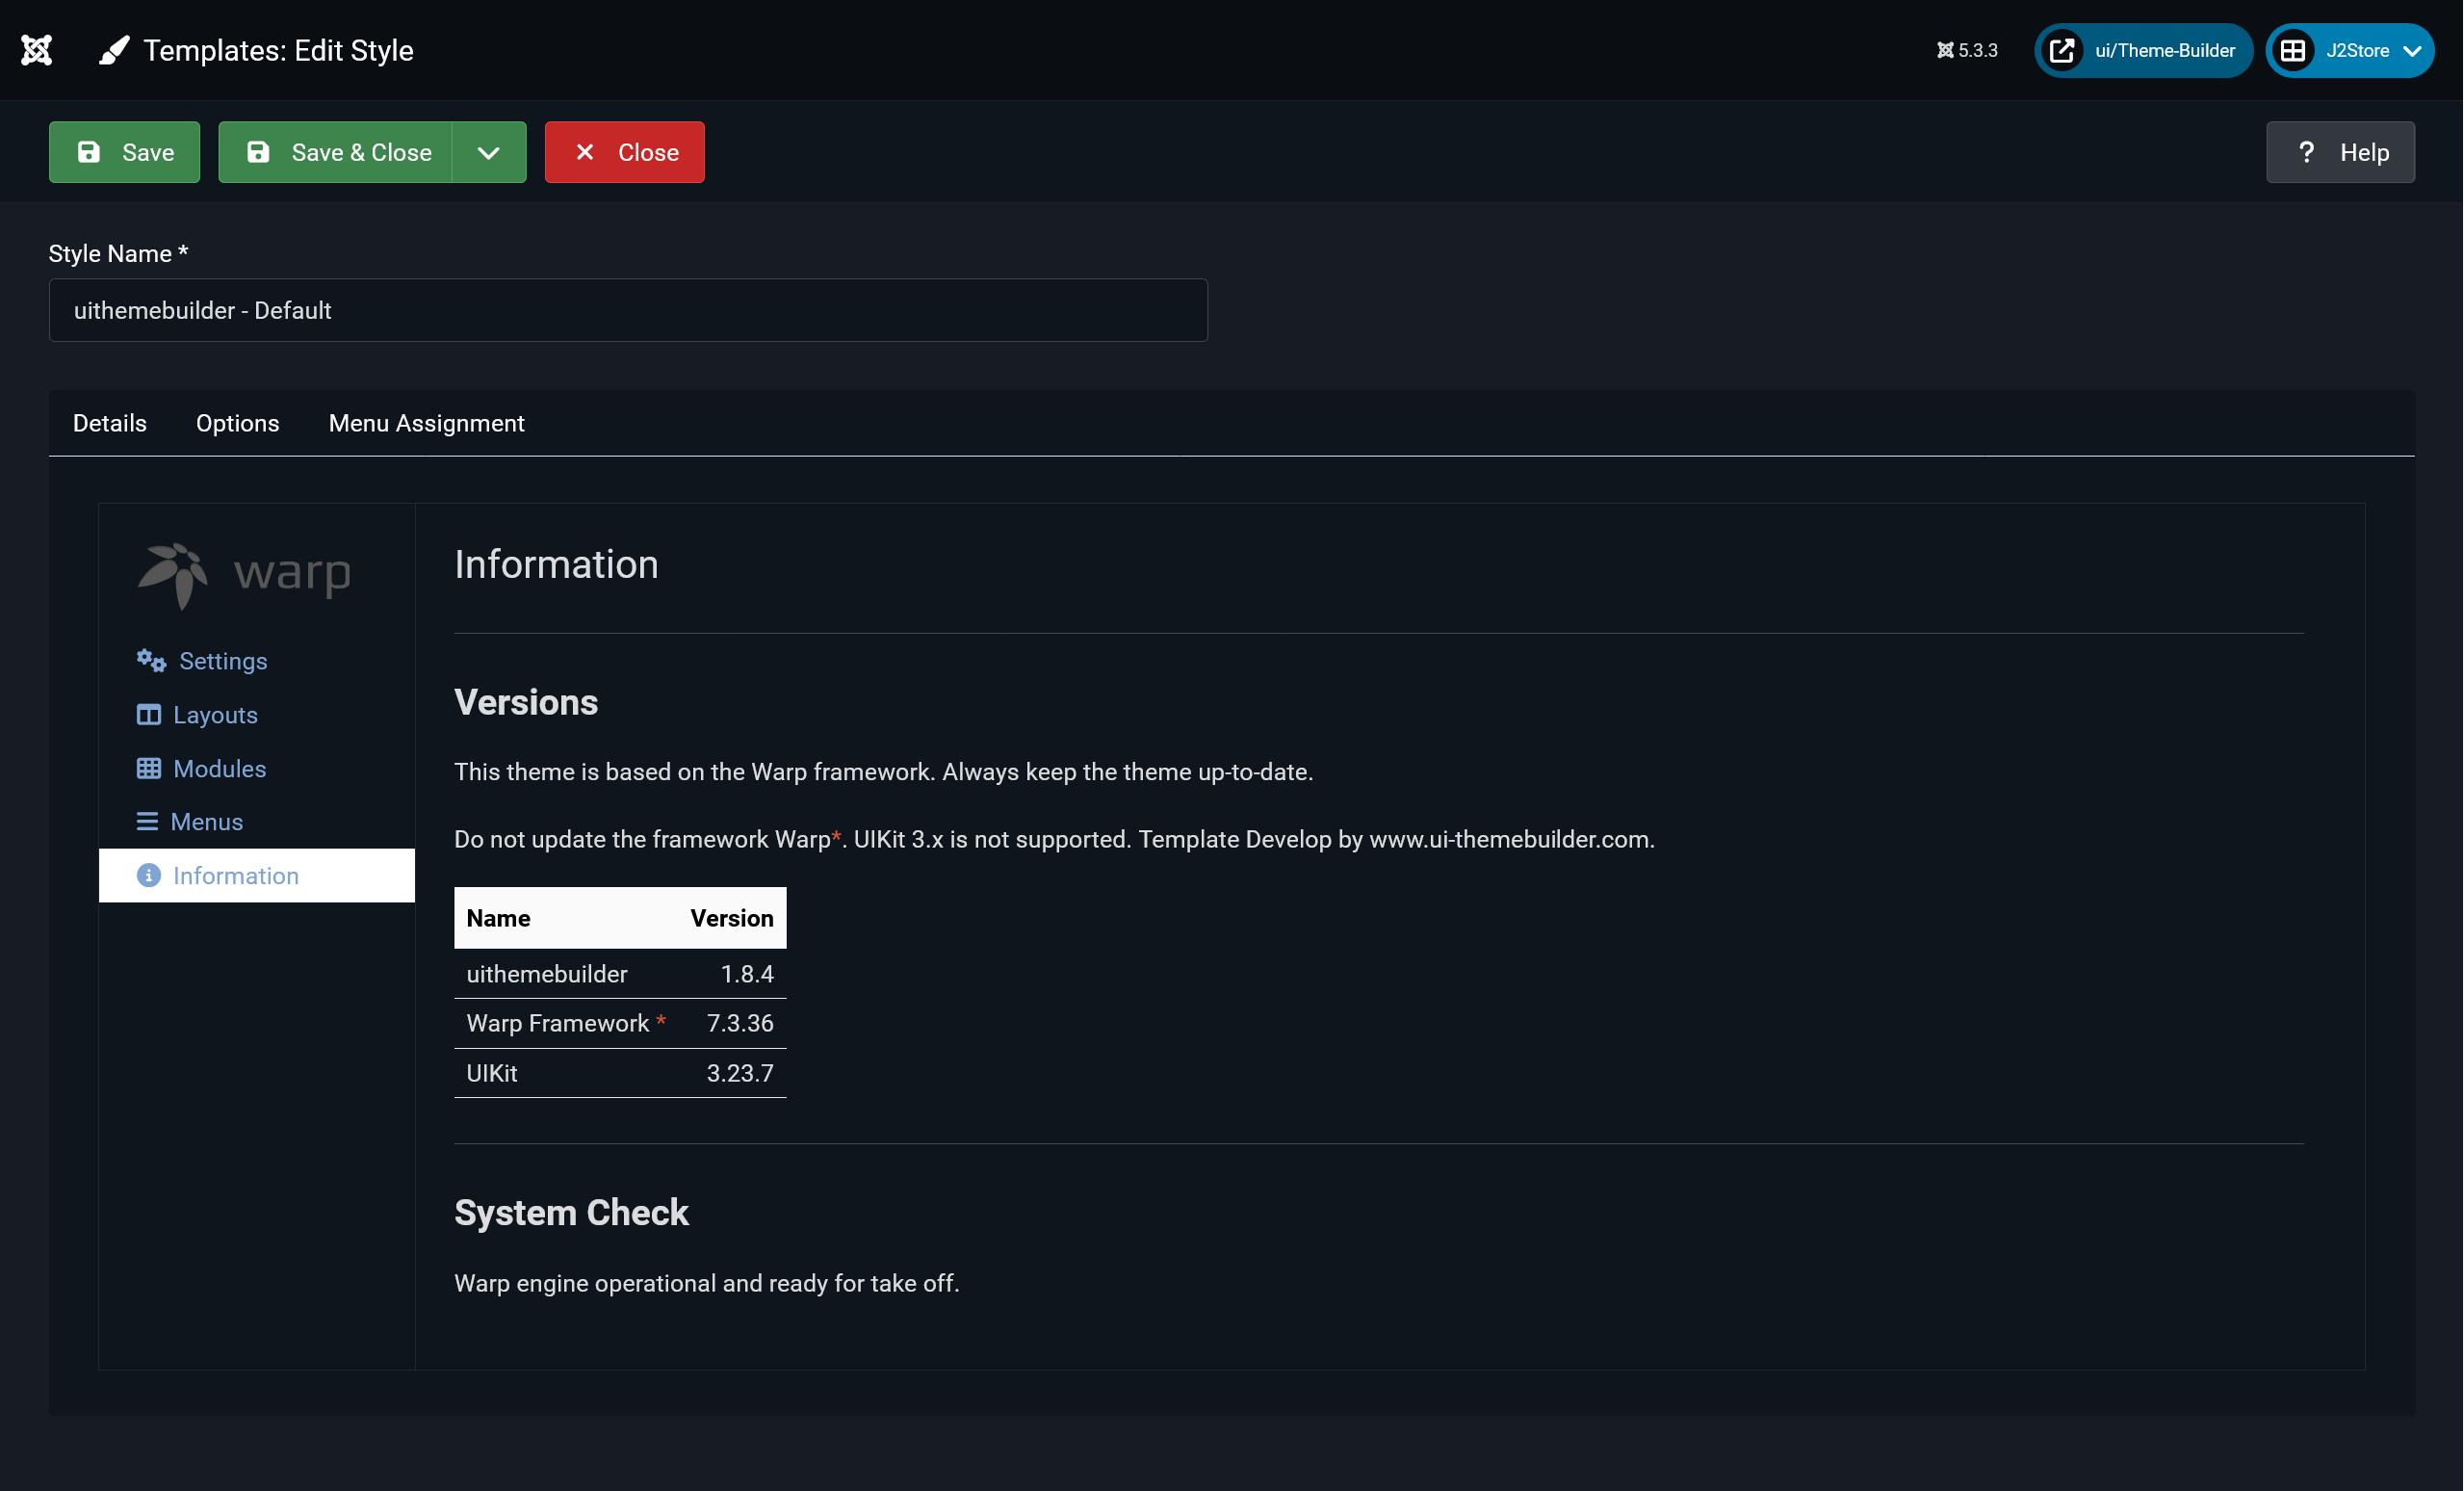Click the Settings gears icon
The width and height of the screenshot is (2464, 1491).
pos(151,660)
